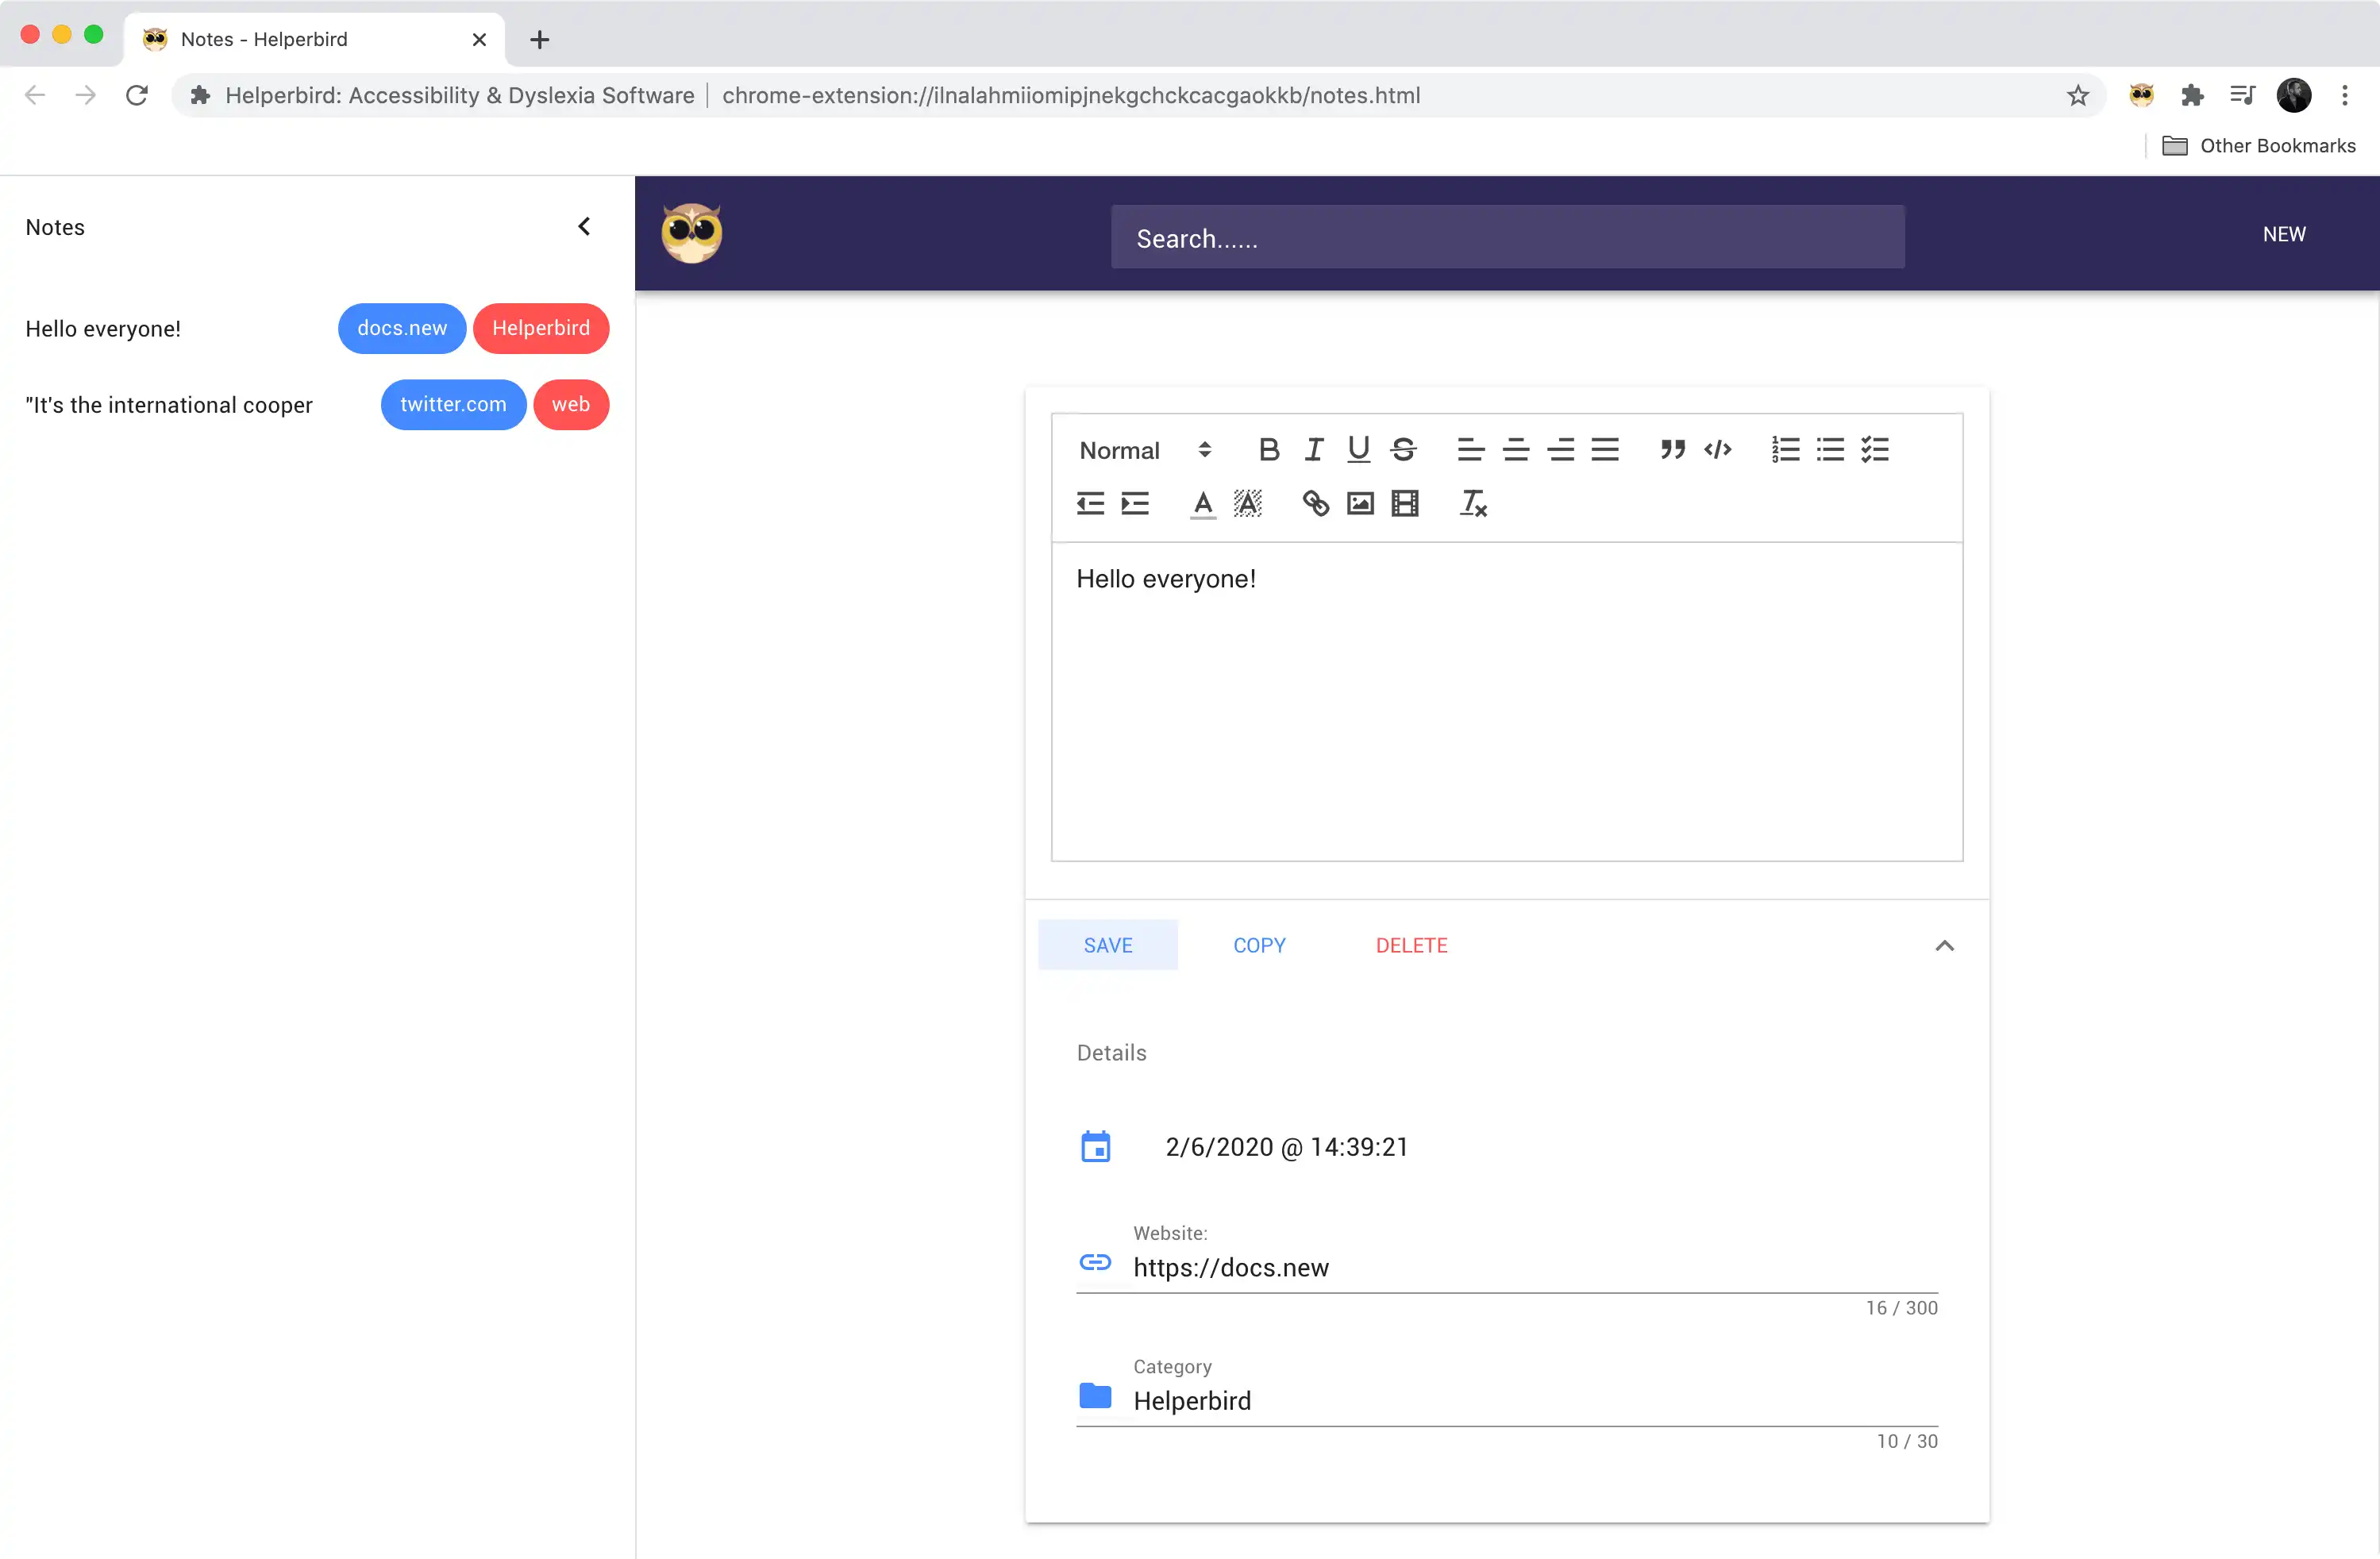The width and height of the screenshot is (2380, 1559).
Task: Open the Chrome three-dot menu
Action: pos(2345,95)
